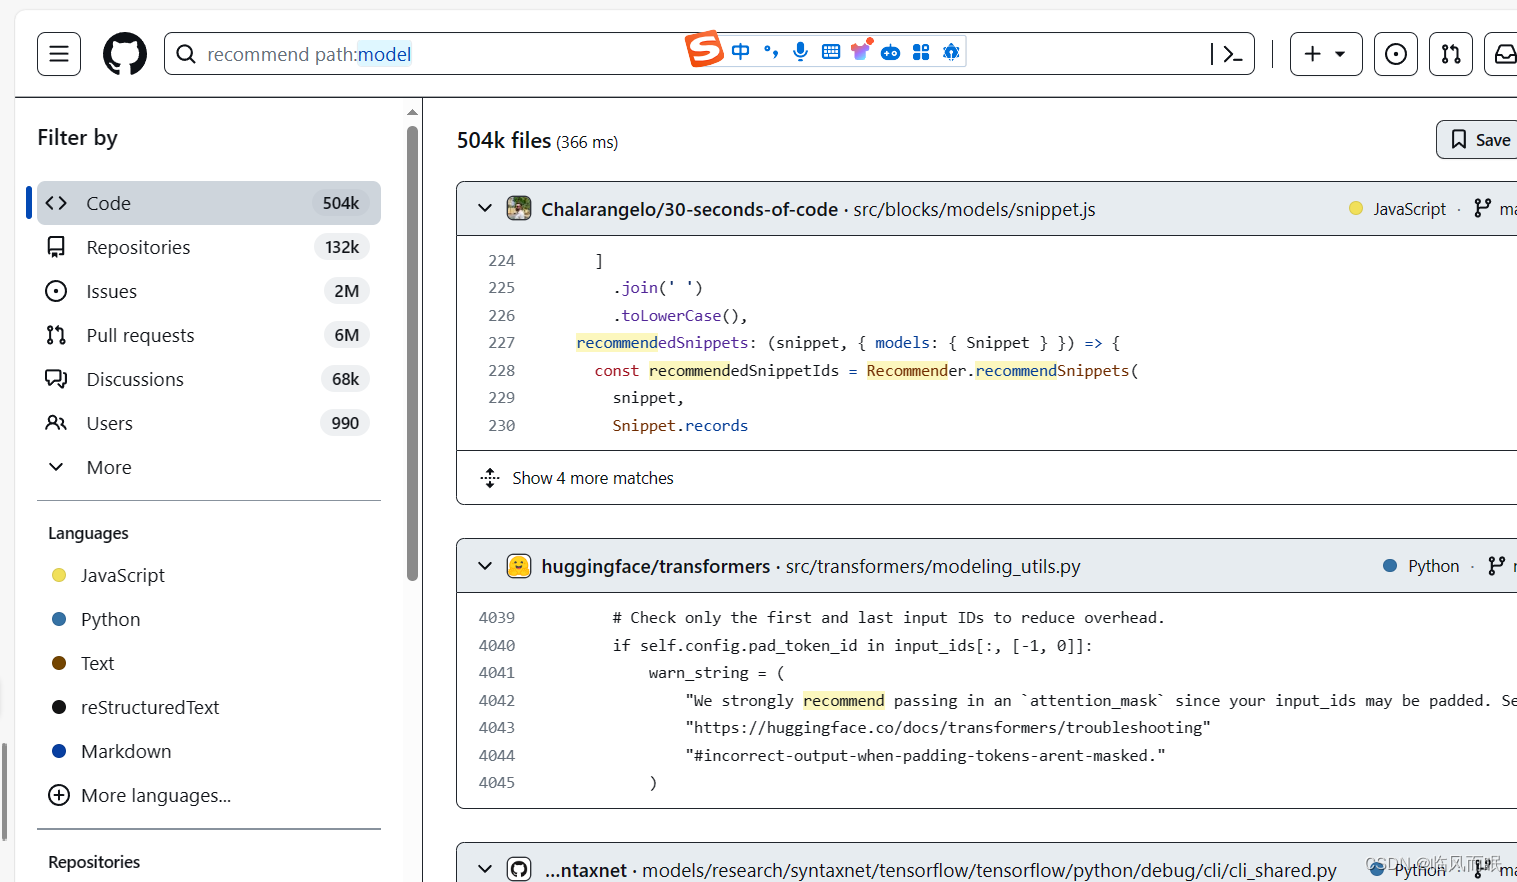The height and width of the screenshot is (882, 1517).
Task: Click the microphone voice input icon
Action: click(x=800, y=52)
